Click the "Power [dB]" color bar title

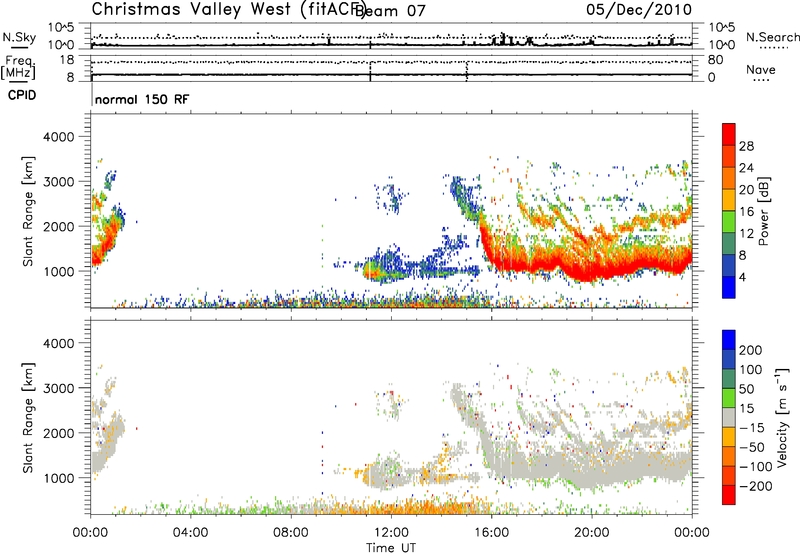(x=764, y=211)
